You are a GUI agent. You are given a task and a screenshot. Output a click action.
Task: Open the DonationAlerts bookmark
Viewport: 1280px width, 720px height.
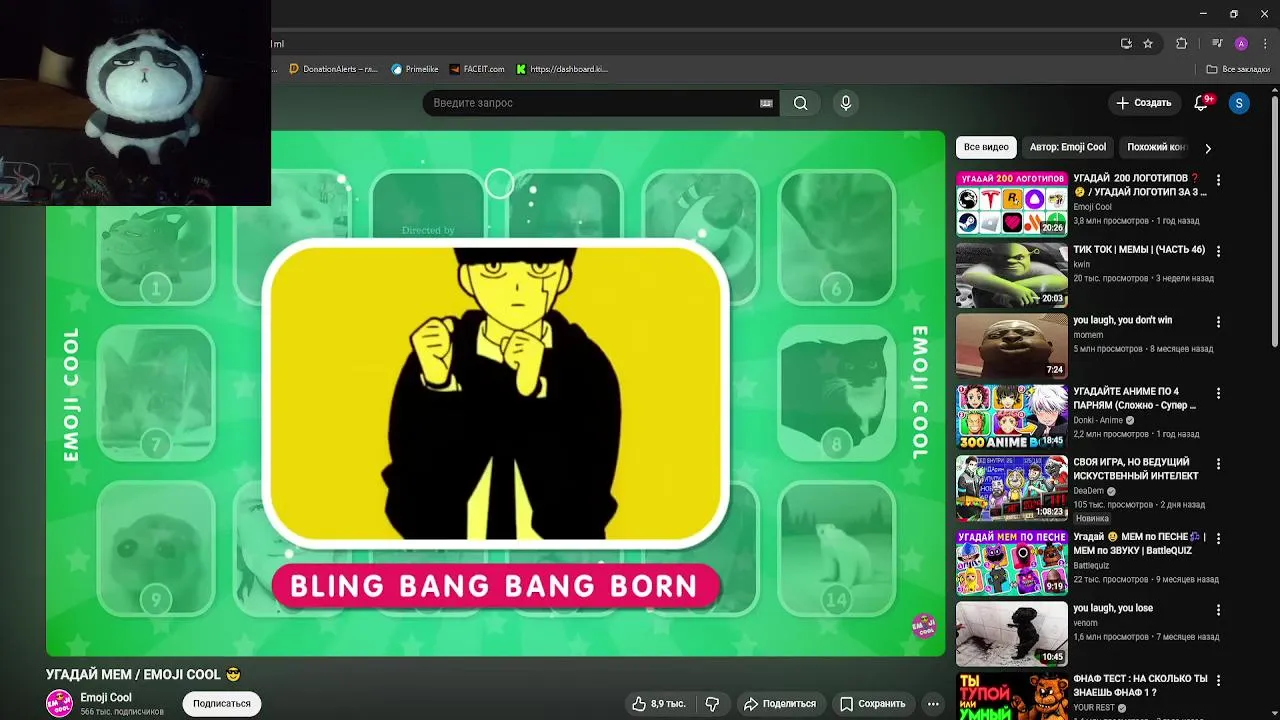point(332,69)
